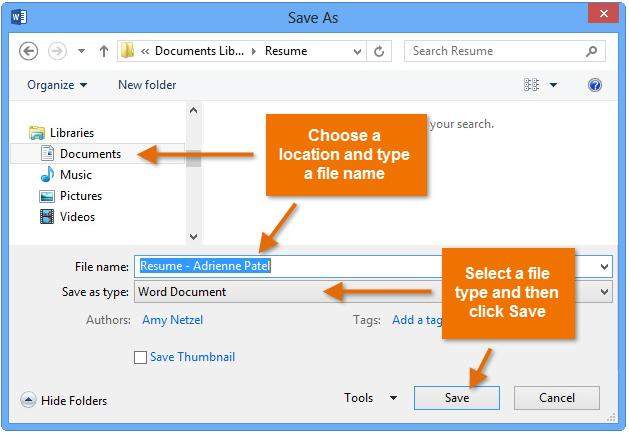The height and width of the screenshot is (434, 629).
Task: Select Documents Lib... in the address path
Action: (x=199, y=51)
